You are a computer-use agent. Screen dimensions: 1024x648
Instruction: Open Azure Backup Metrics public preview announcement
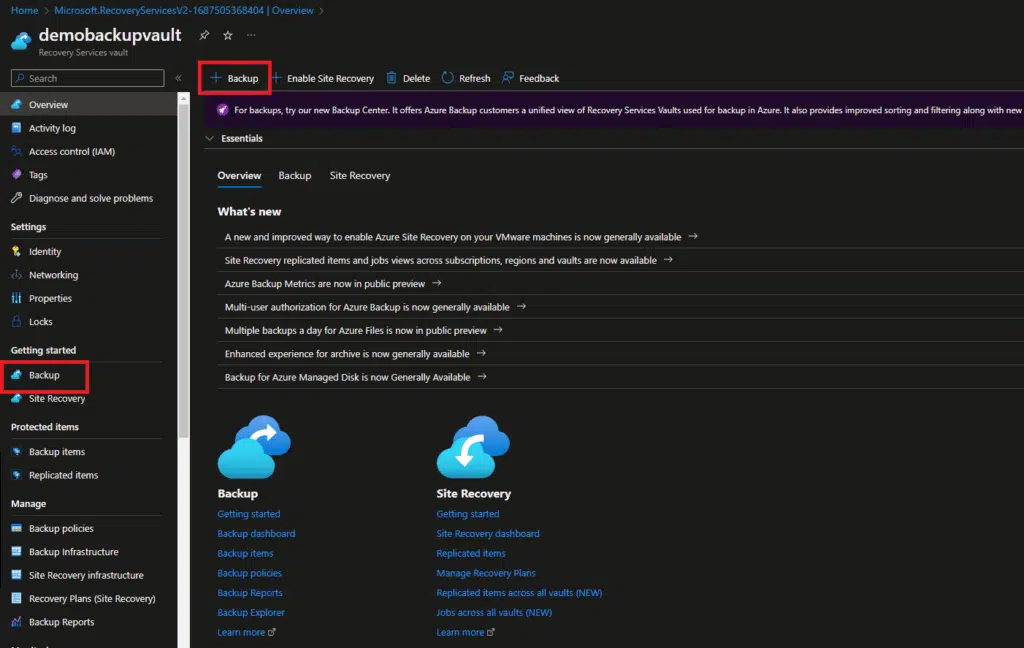click(333, 284)
